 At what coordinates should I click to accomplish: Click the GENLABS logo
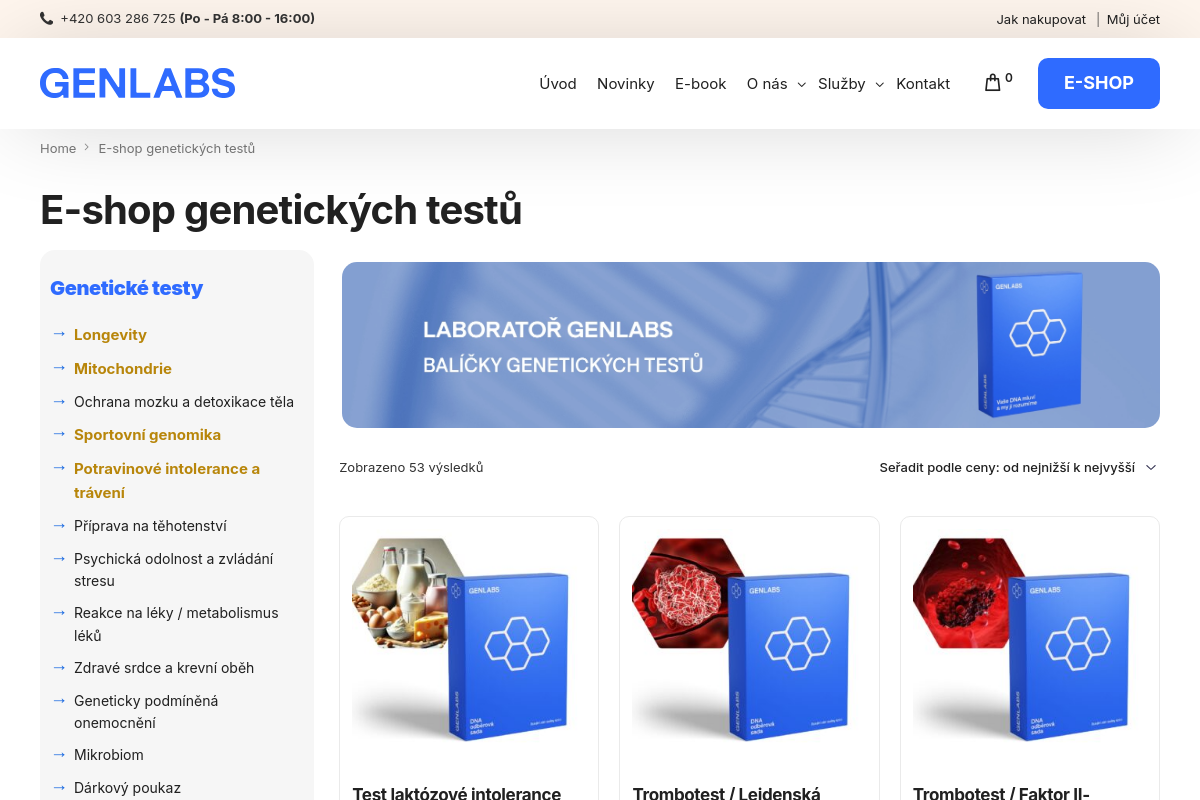click(x=138, y=83)
